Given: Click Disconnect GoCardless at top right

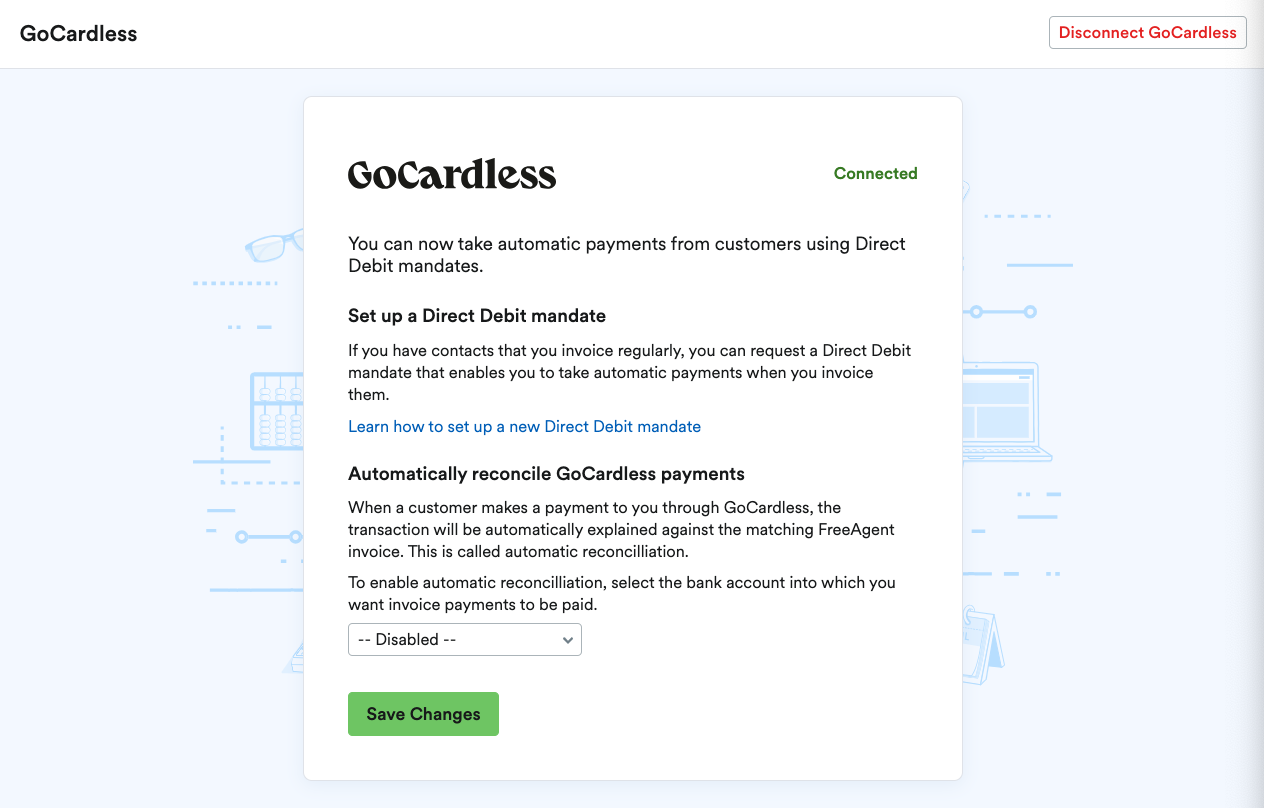Looking at the screenshot, I should click(1147, 32).
